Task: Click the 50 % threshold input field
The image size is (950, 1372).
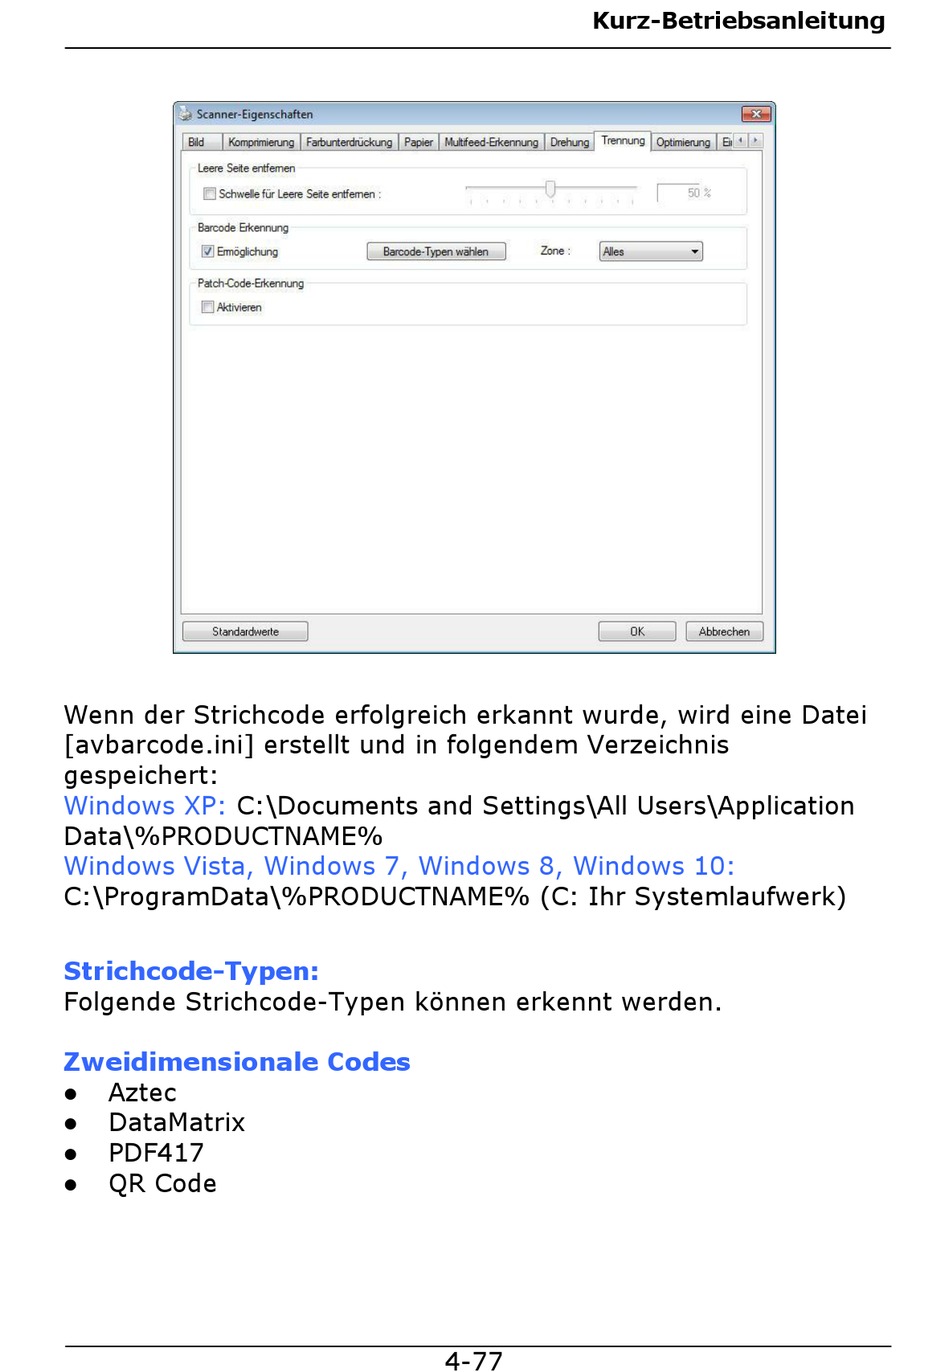Action: (685, 193)
